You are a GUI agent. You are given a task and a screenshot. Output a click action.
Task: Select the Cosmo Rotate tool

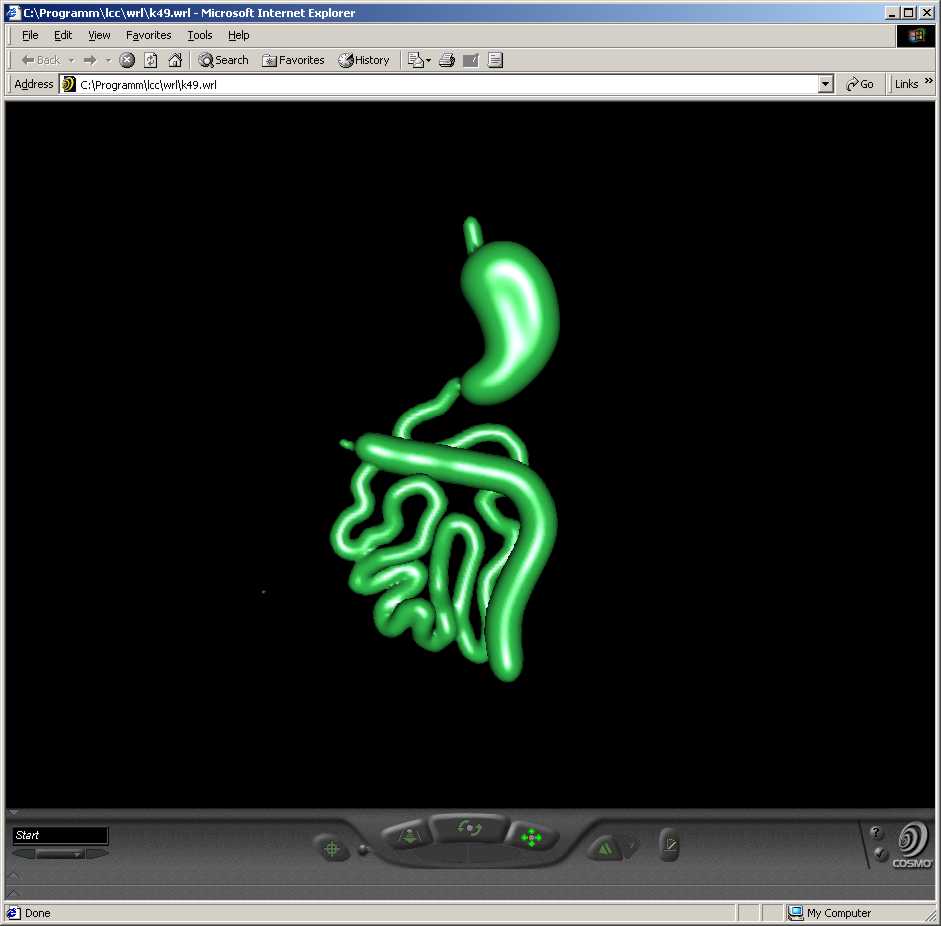click(469, 828)
